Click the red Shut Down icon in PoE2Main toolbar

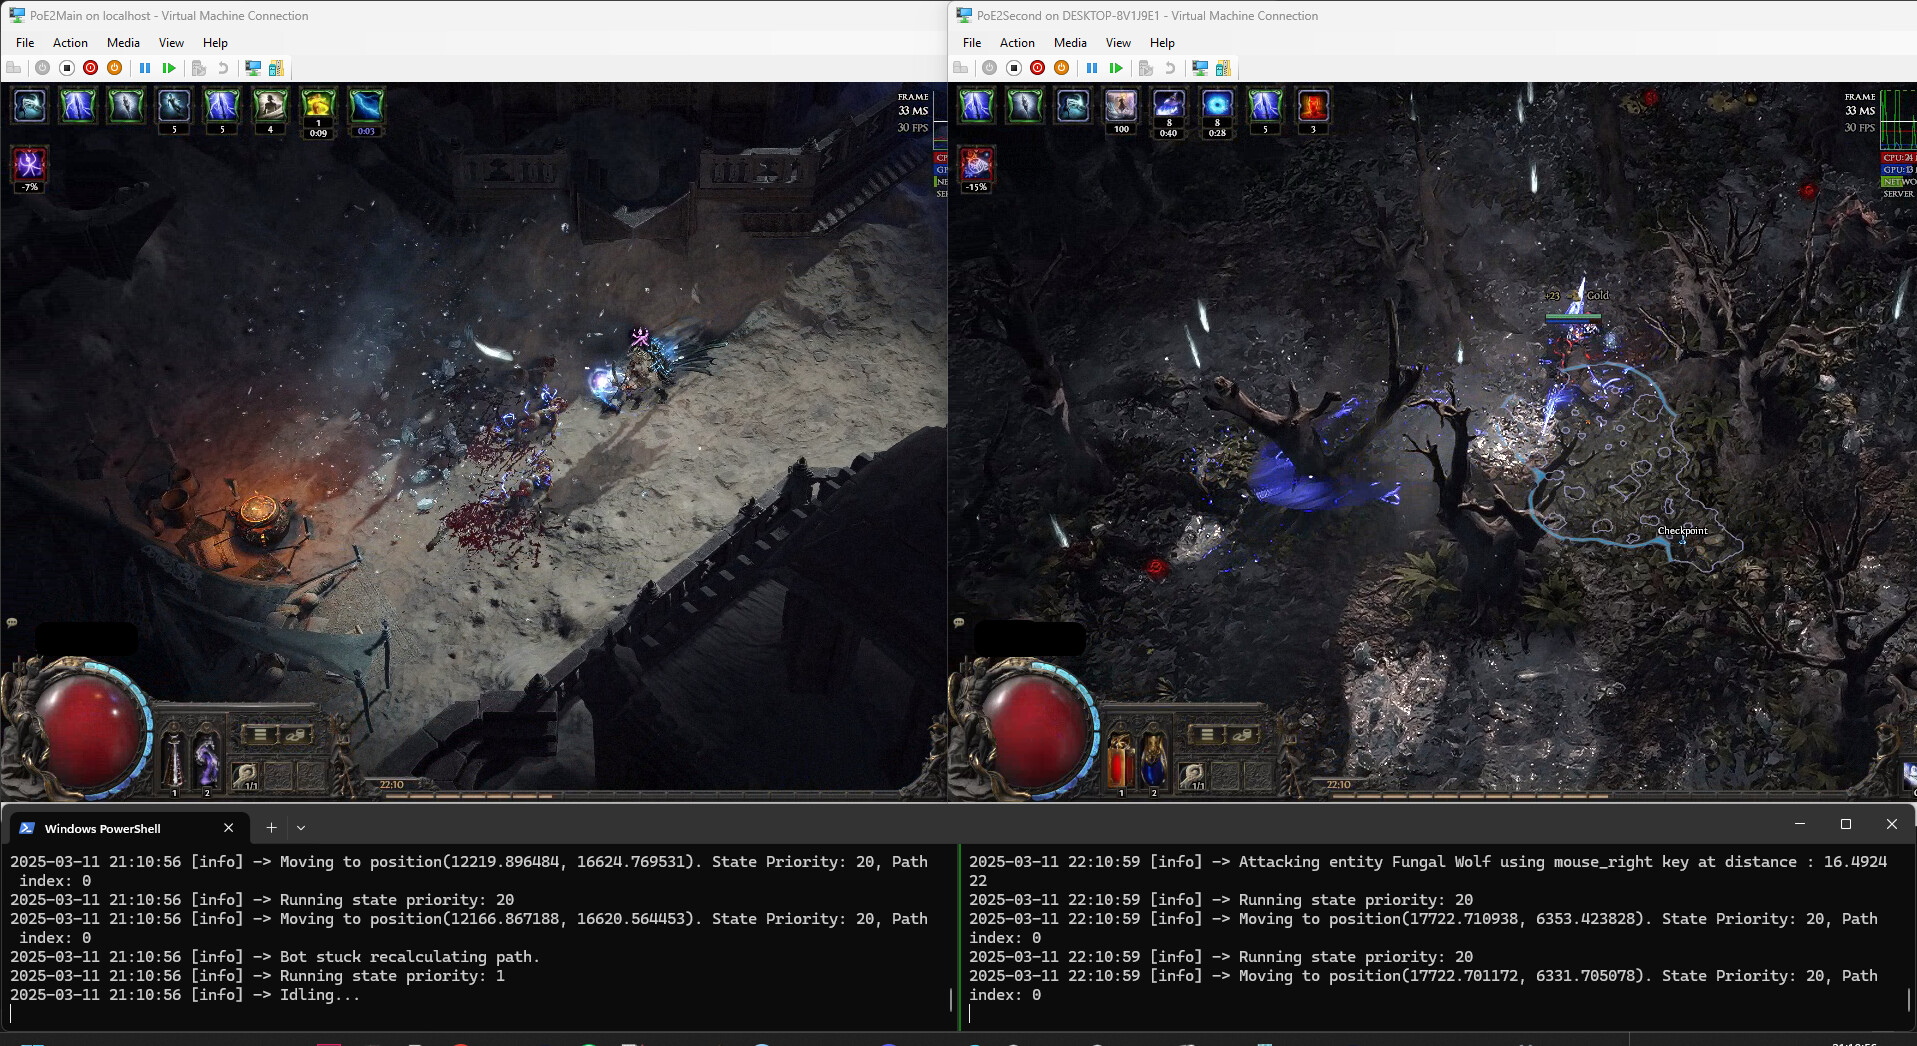(91, 68)
